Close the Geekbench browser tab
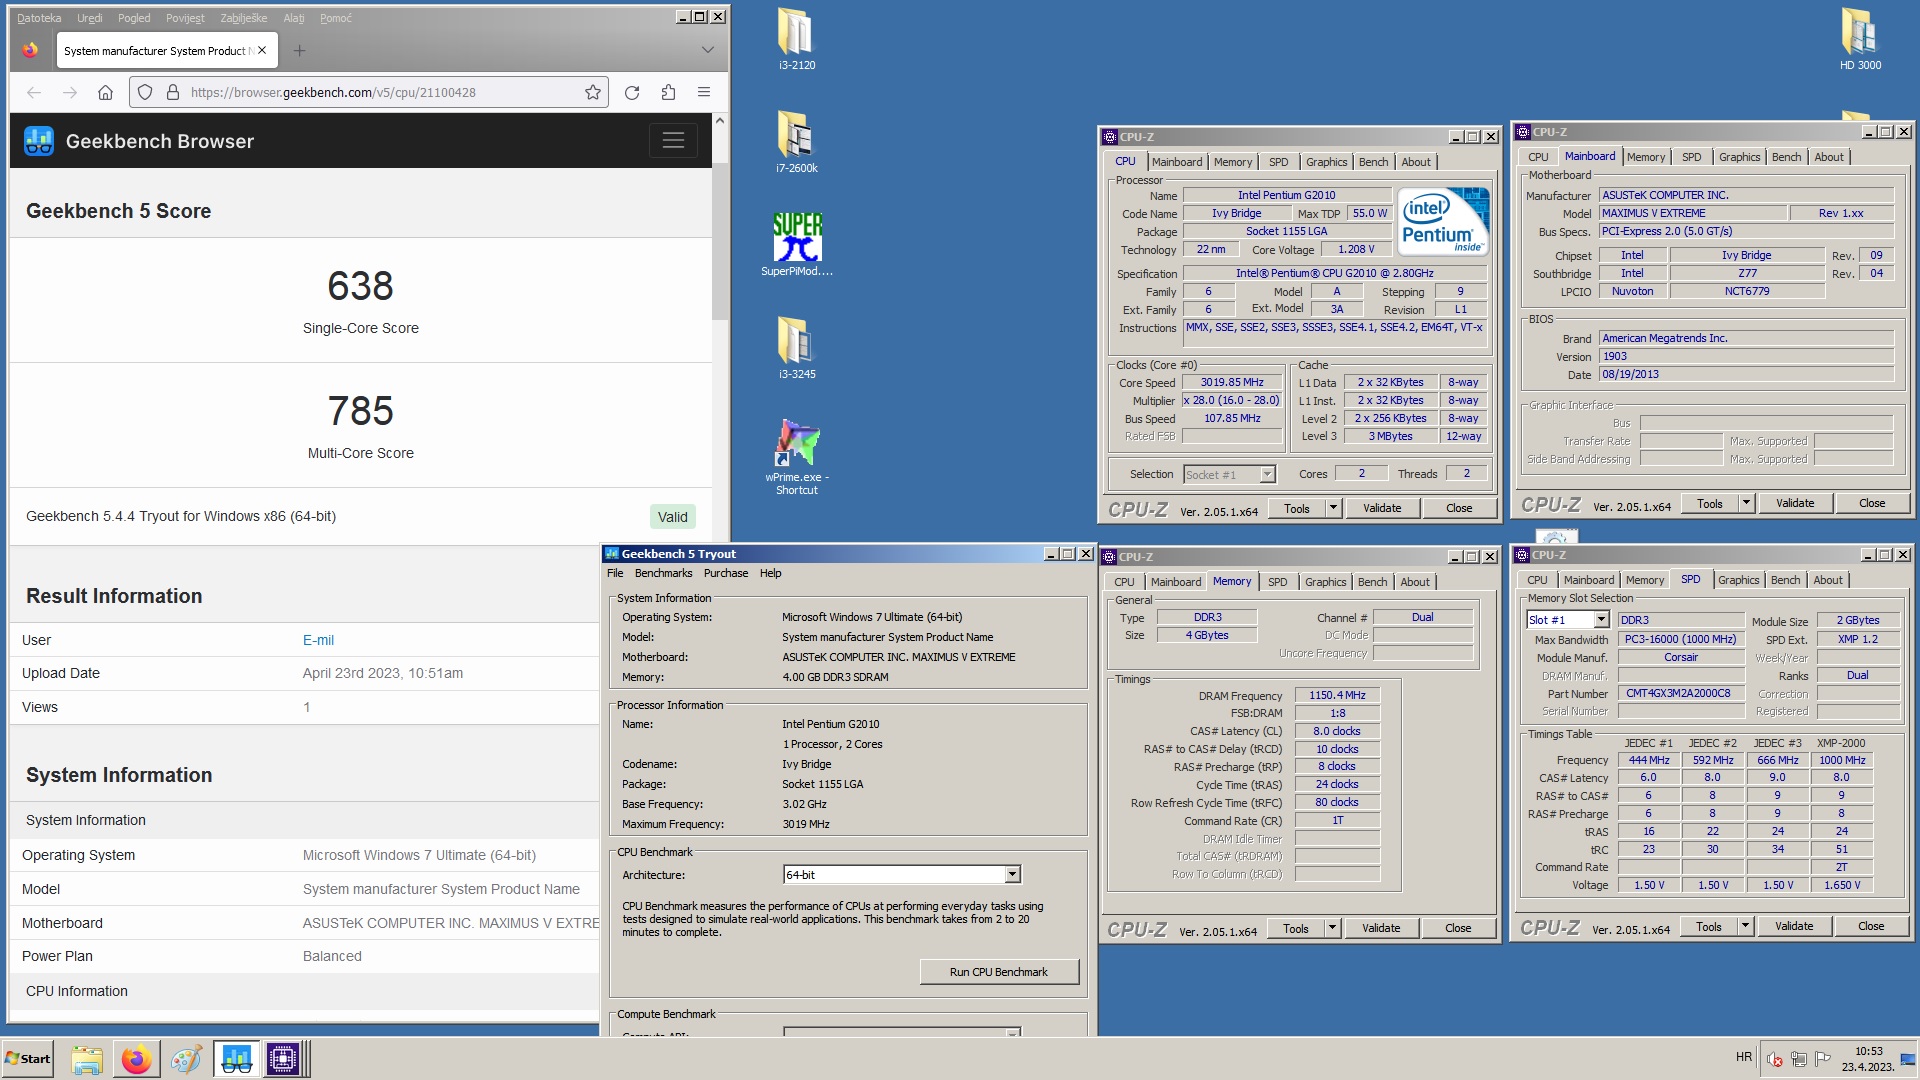Screen dimensions: 1920x1080 click(262, 50)
